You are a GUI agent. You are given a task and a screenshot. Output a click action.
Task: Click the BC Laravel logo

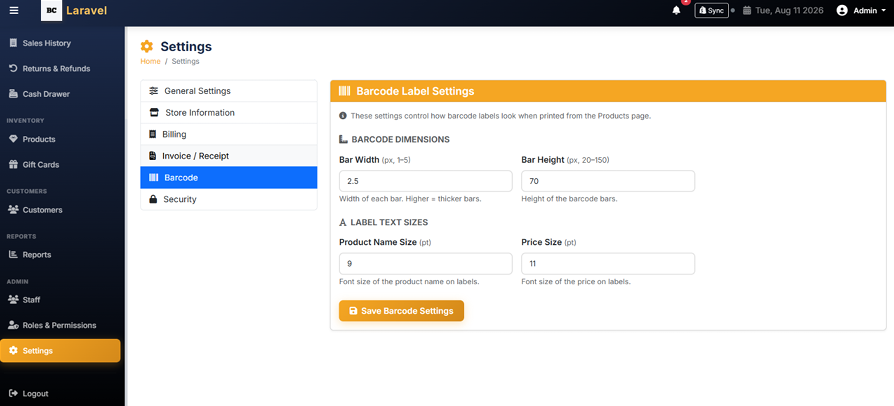pyautogui.click(x=74, y=10)
